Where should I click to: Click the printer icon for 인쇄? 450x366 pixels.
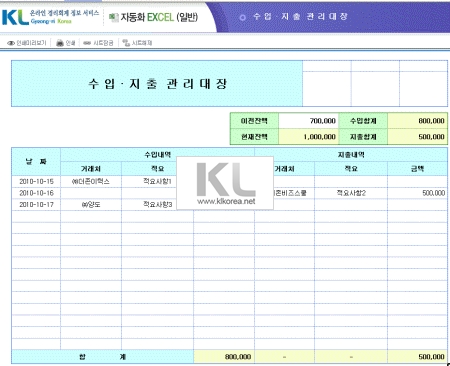tap(60, 43)
